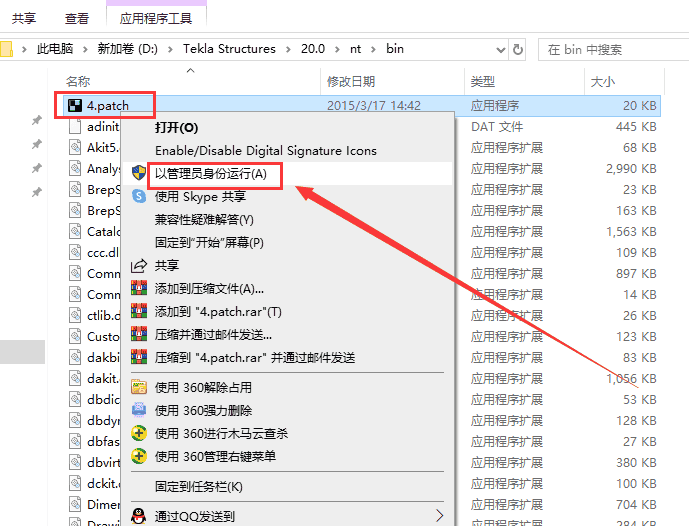
Task: Click WinRAR icon beside 压缩到 "4.patch.rar" 并通过邮件发送
Action: [x=139, y=357]
